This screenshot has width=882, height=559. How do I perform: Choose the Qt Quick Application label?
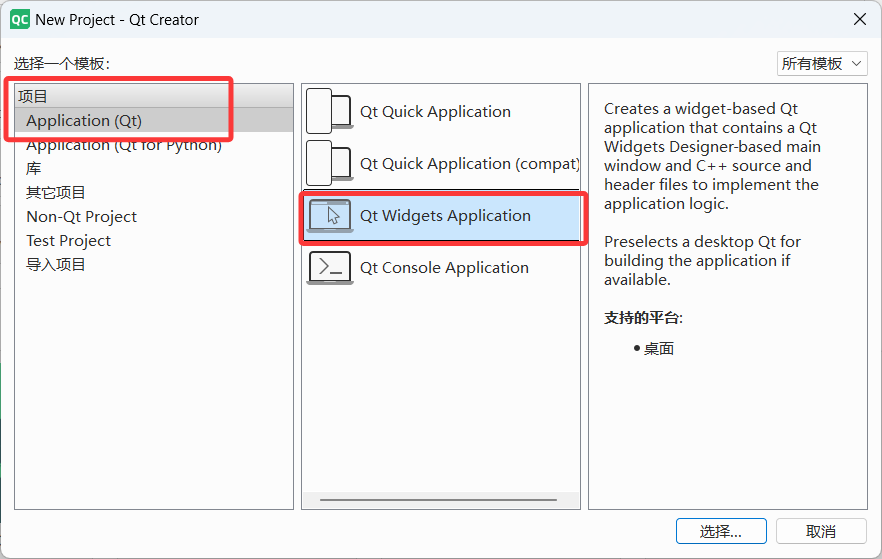click(x=435, y=111)
